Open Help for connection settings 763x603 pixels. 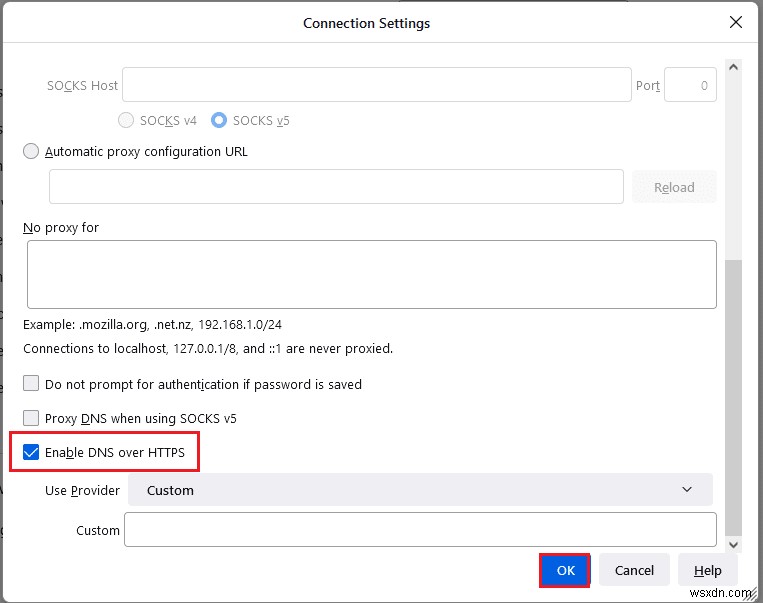(708, 570)
